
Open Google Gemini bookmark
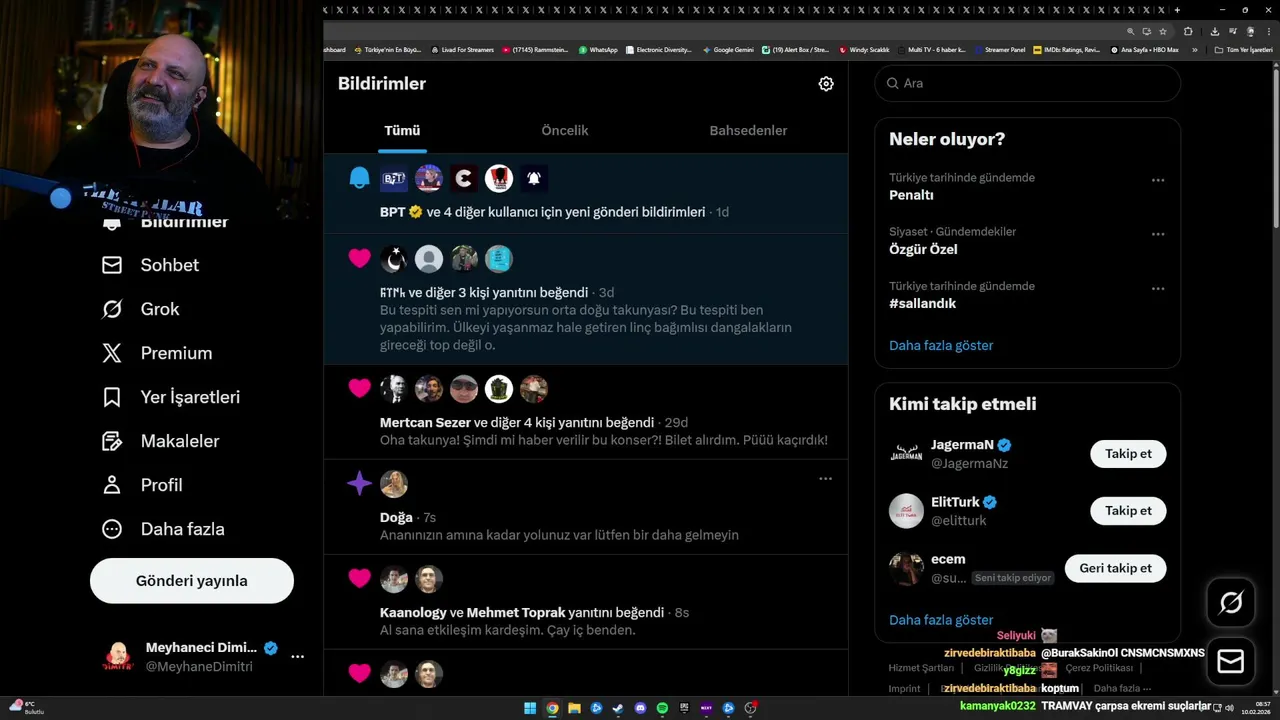pyautogui.click(x=728, y=50)
